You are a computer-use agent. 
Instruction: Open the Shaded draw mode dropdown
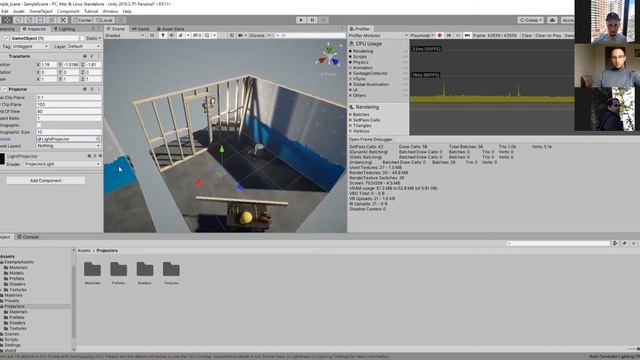(124, 36)
